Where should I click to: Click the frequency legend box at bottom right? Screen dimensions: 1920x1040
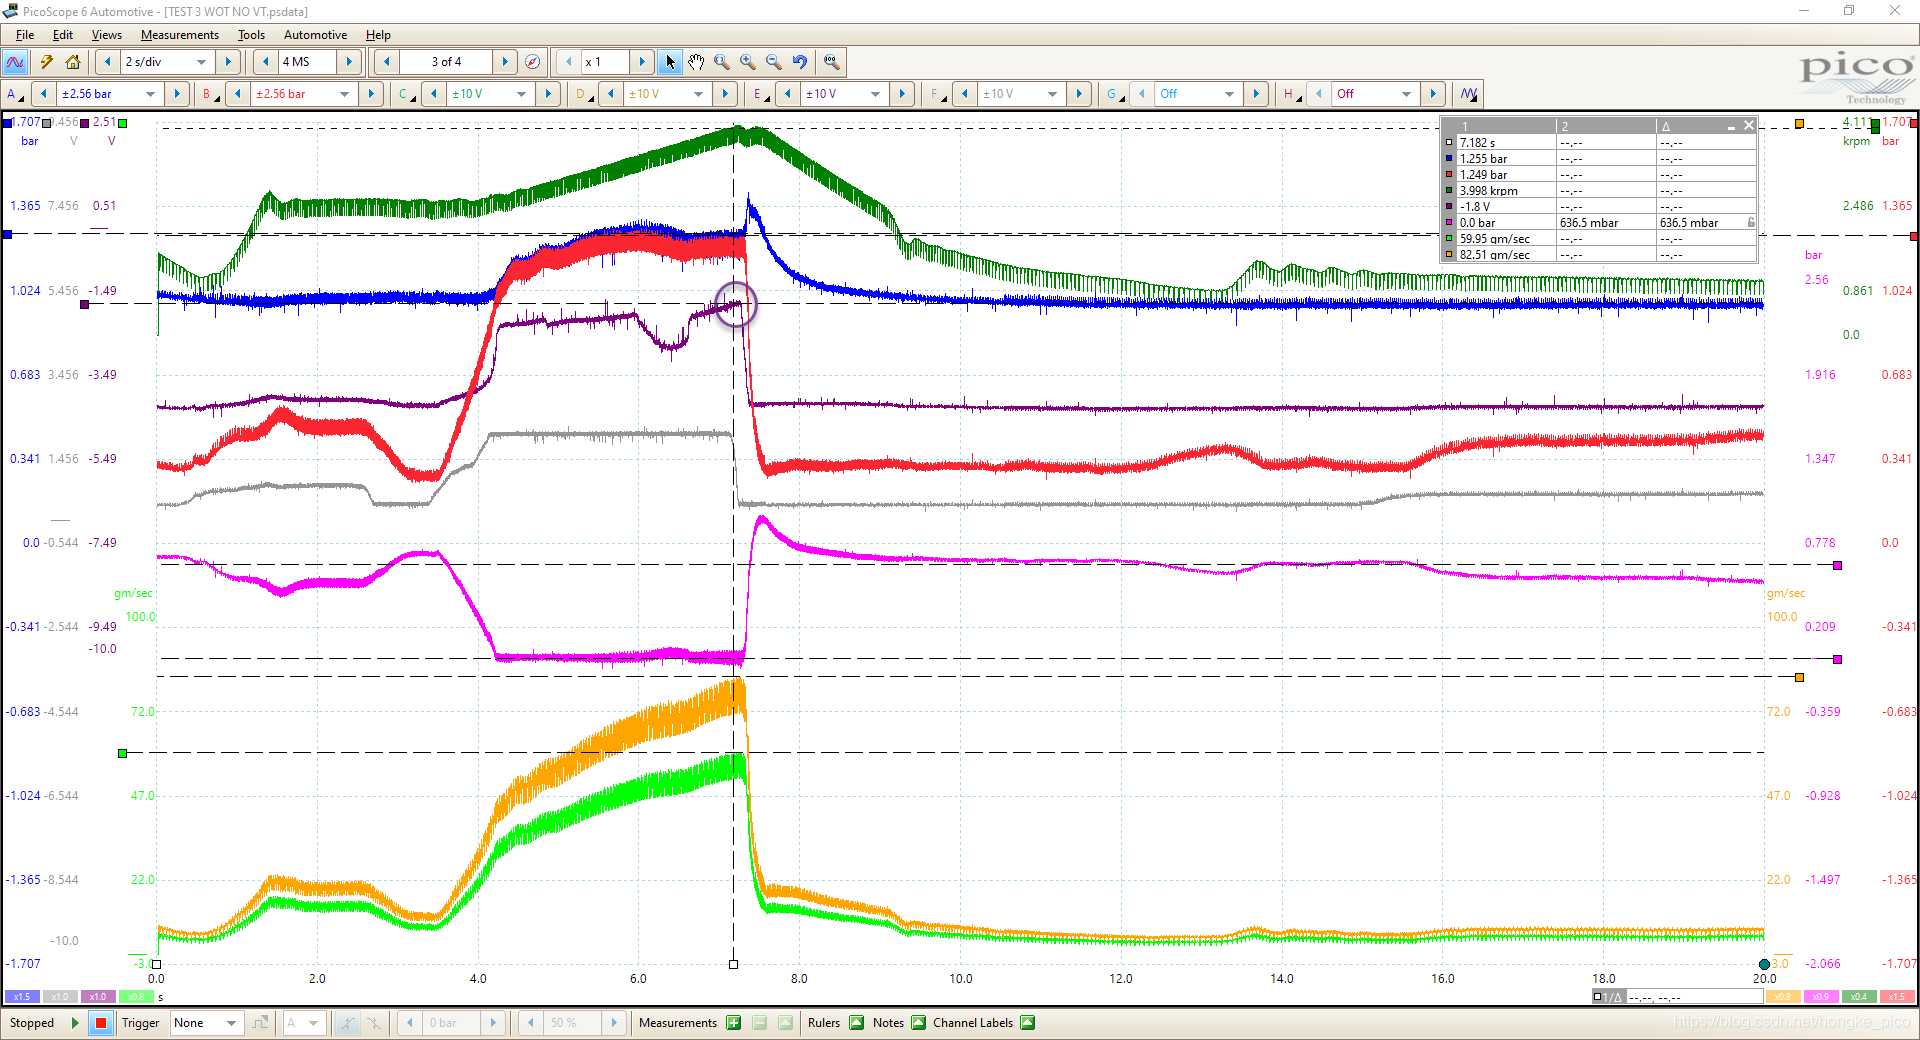pos(1676,997)
